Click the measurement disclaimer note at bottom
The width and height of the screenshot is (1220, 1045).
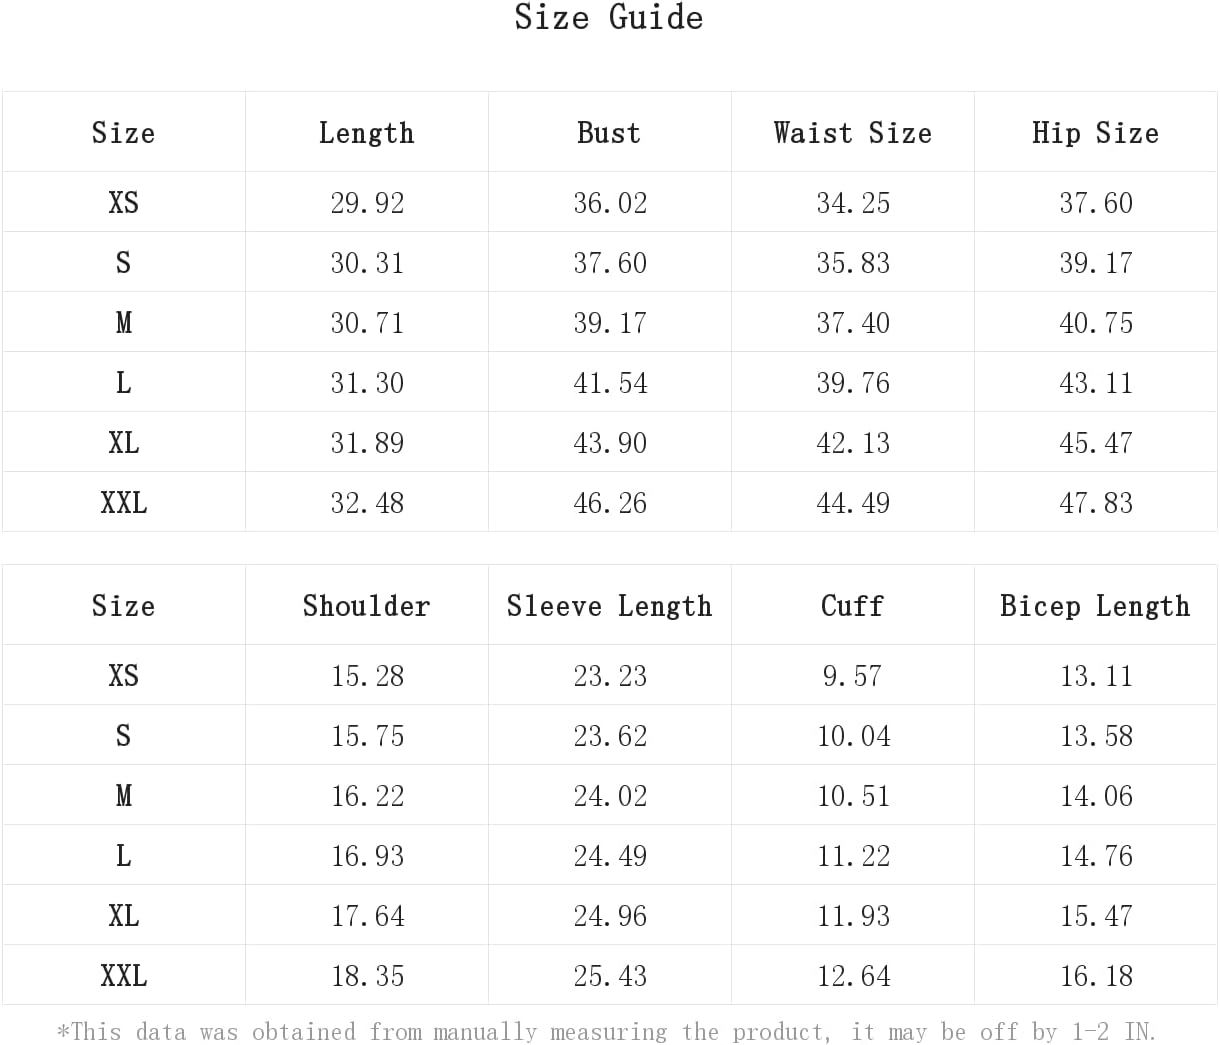pos(607,1031)
